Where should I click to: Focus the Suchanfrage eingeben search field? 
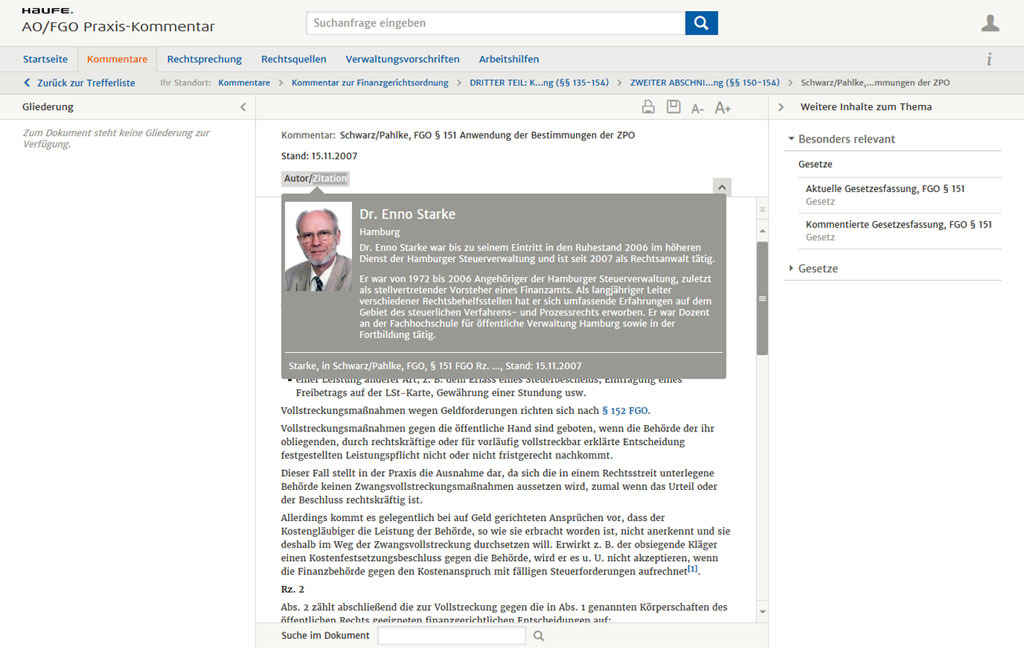[x=496, y=23]
